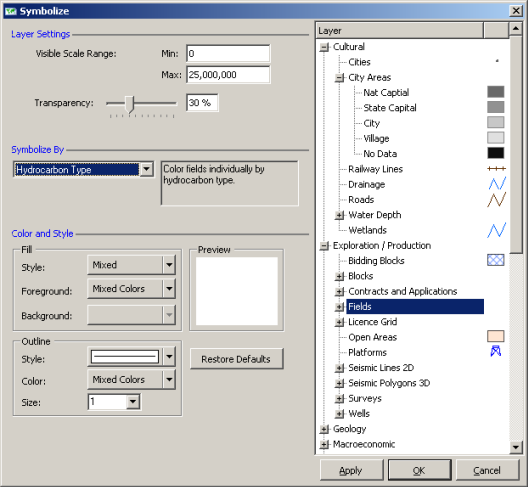Image resolution: width=528 pixels, height=487 pixels.
Task: Select the State Capital item
Action: [x=390, y=108]
